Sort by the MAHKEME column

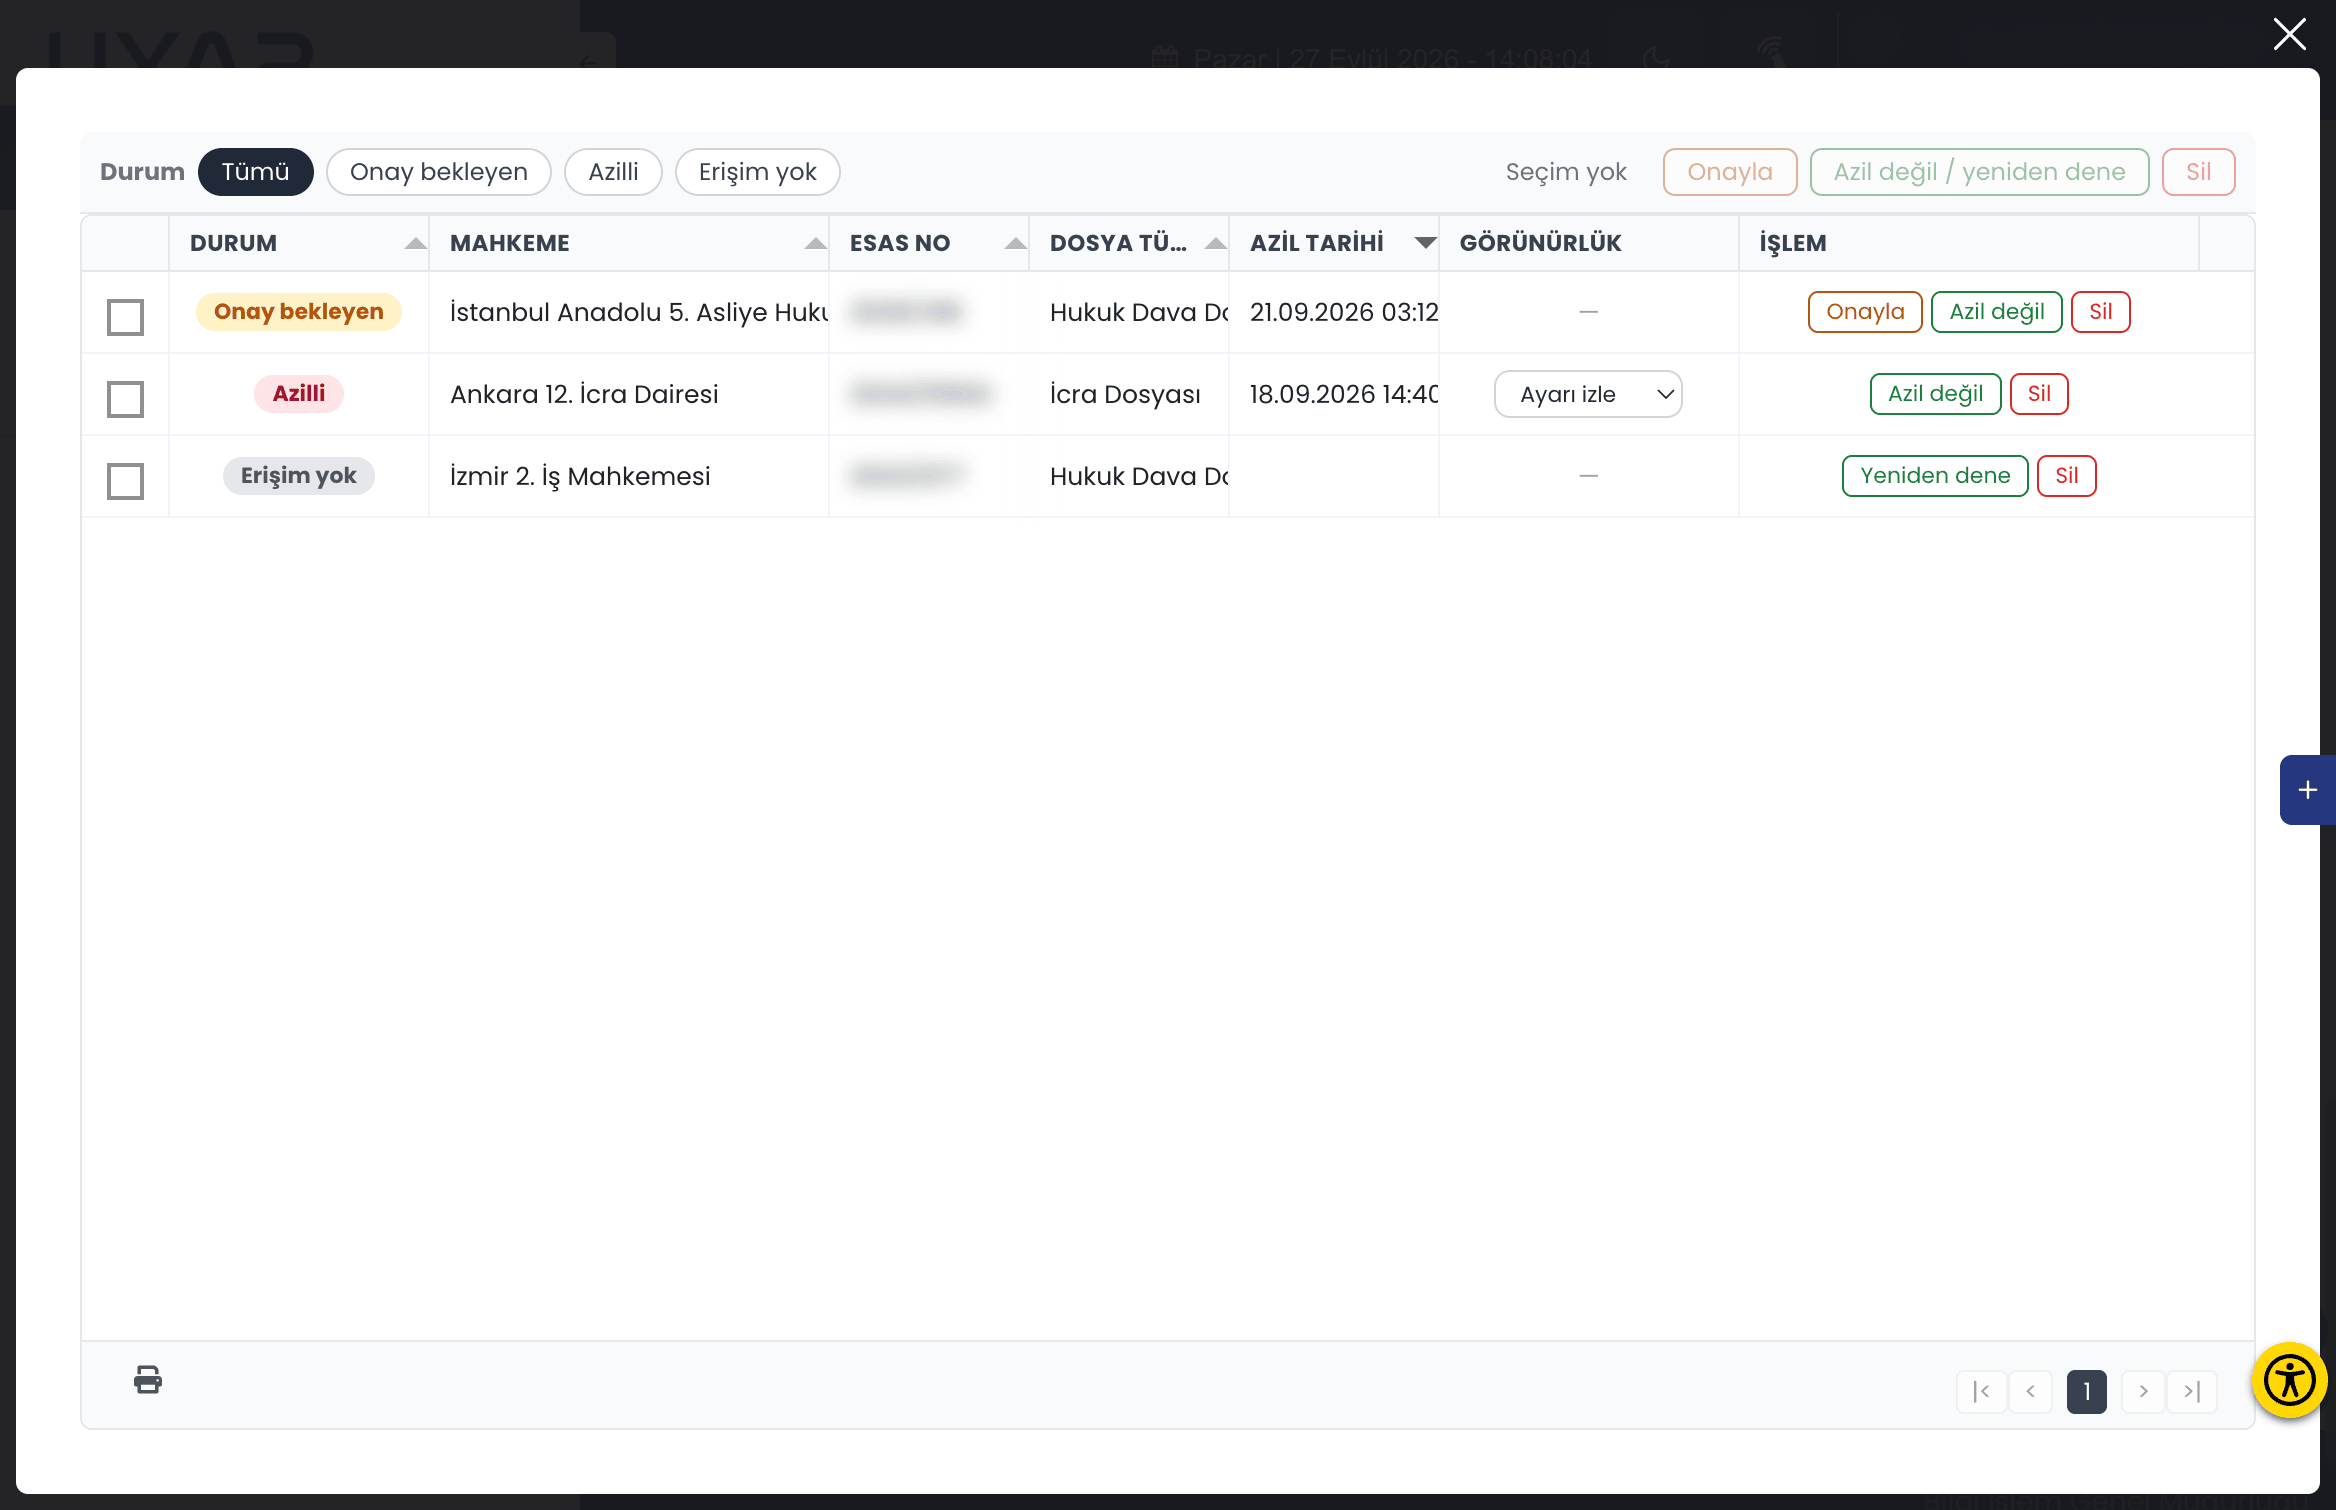click(x=629, y=243)
